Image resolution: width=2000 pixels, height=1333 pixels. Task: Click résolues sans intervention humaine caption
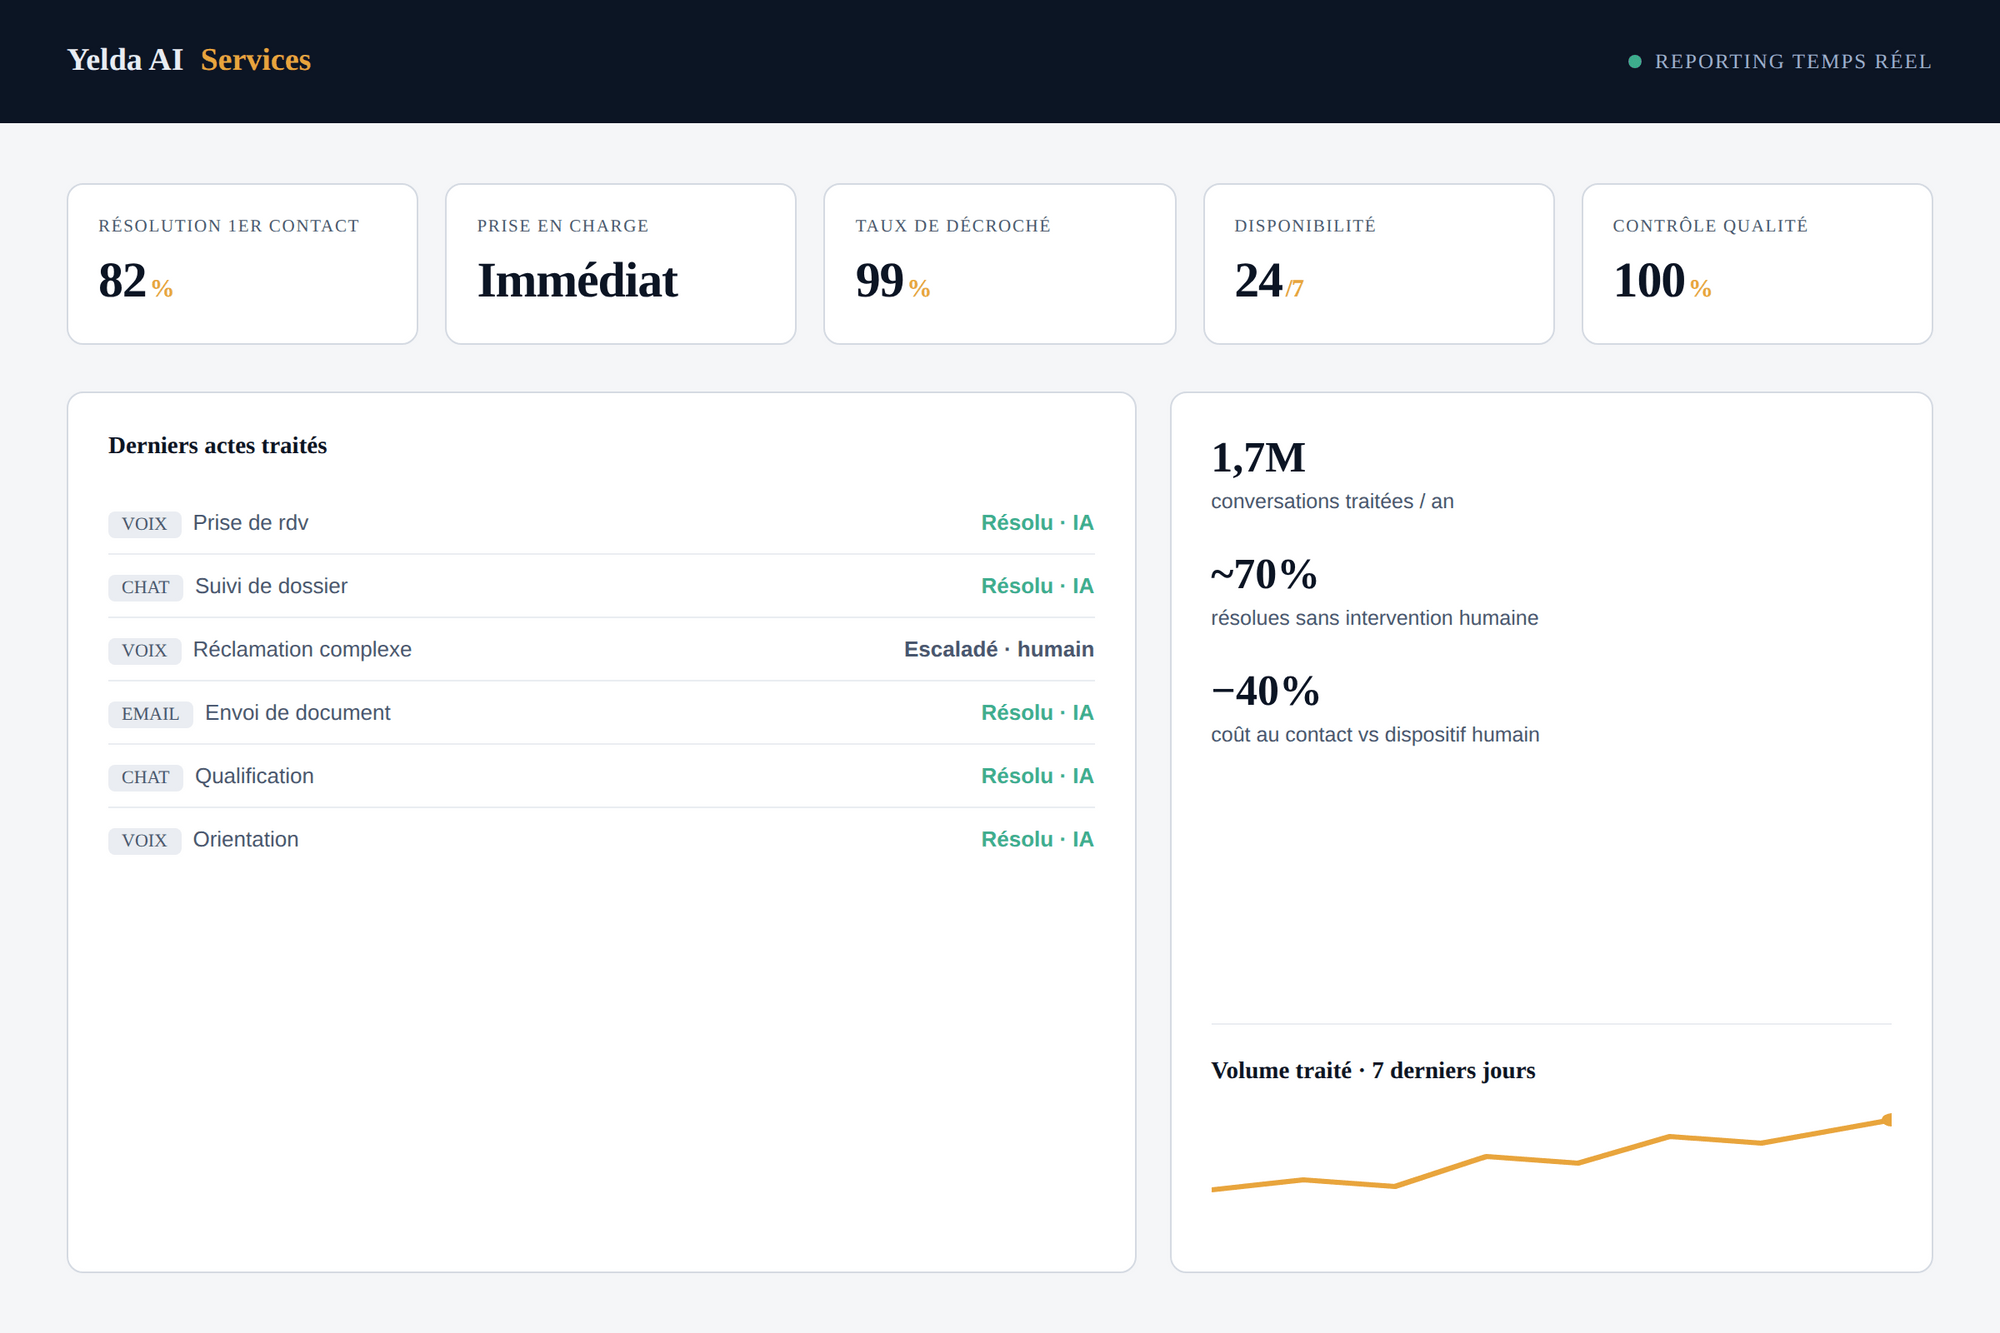(x=1374, y=618)
